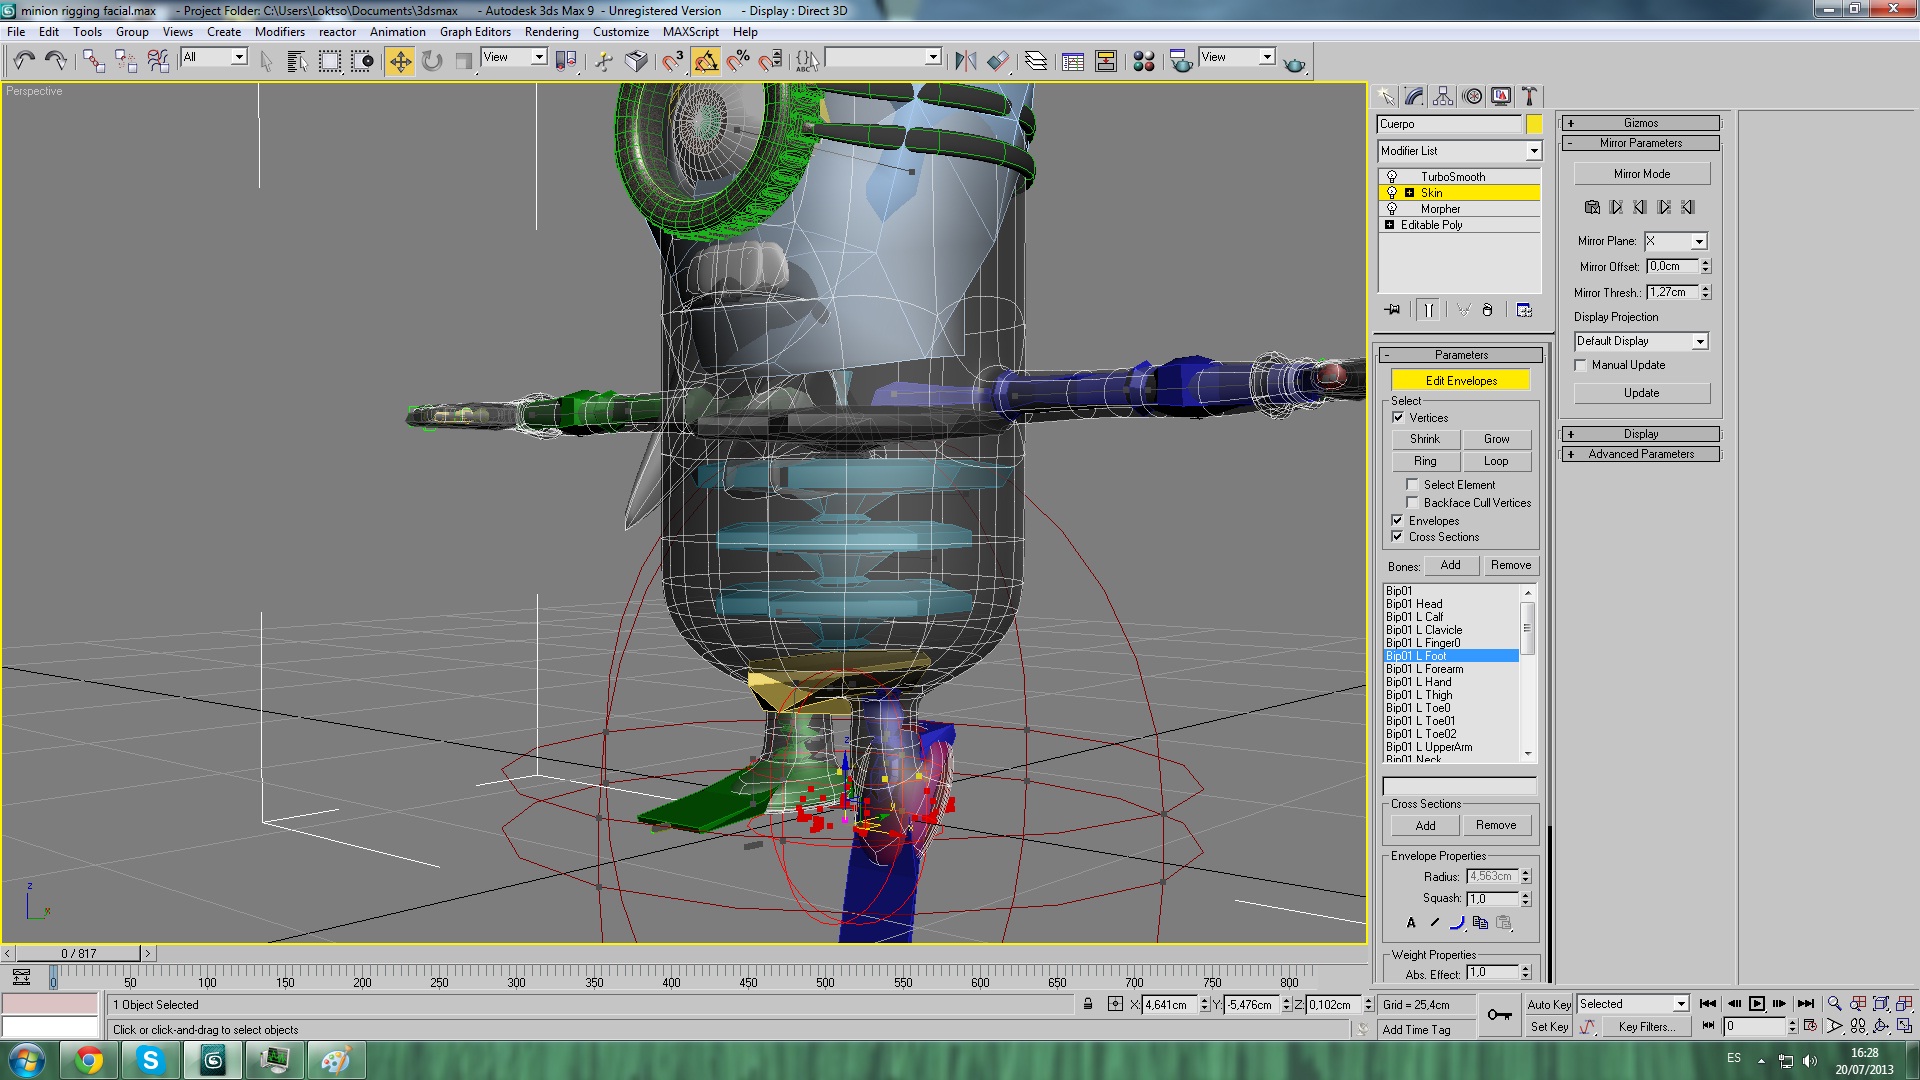
Task: Click the Edit Envelopes button
Action: click(x=1460, y=381)
